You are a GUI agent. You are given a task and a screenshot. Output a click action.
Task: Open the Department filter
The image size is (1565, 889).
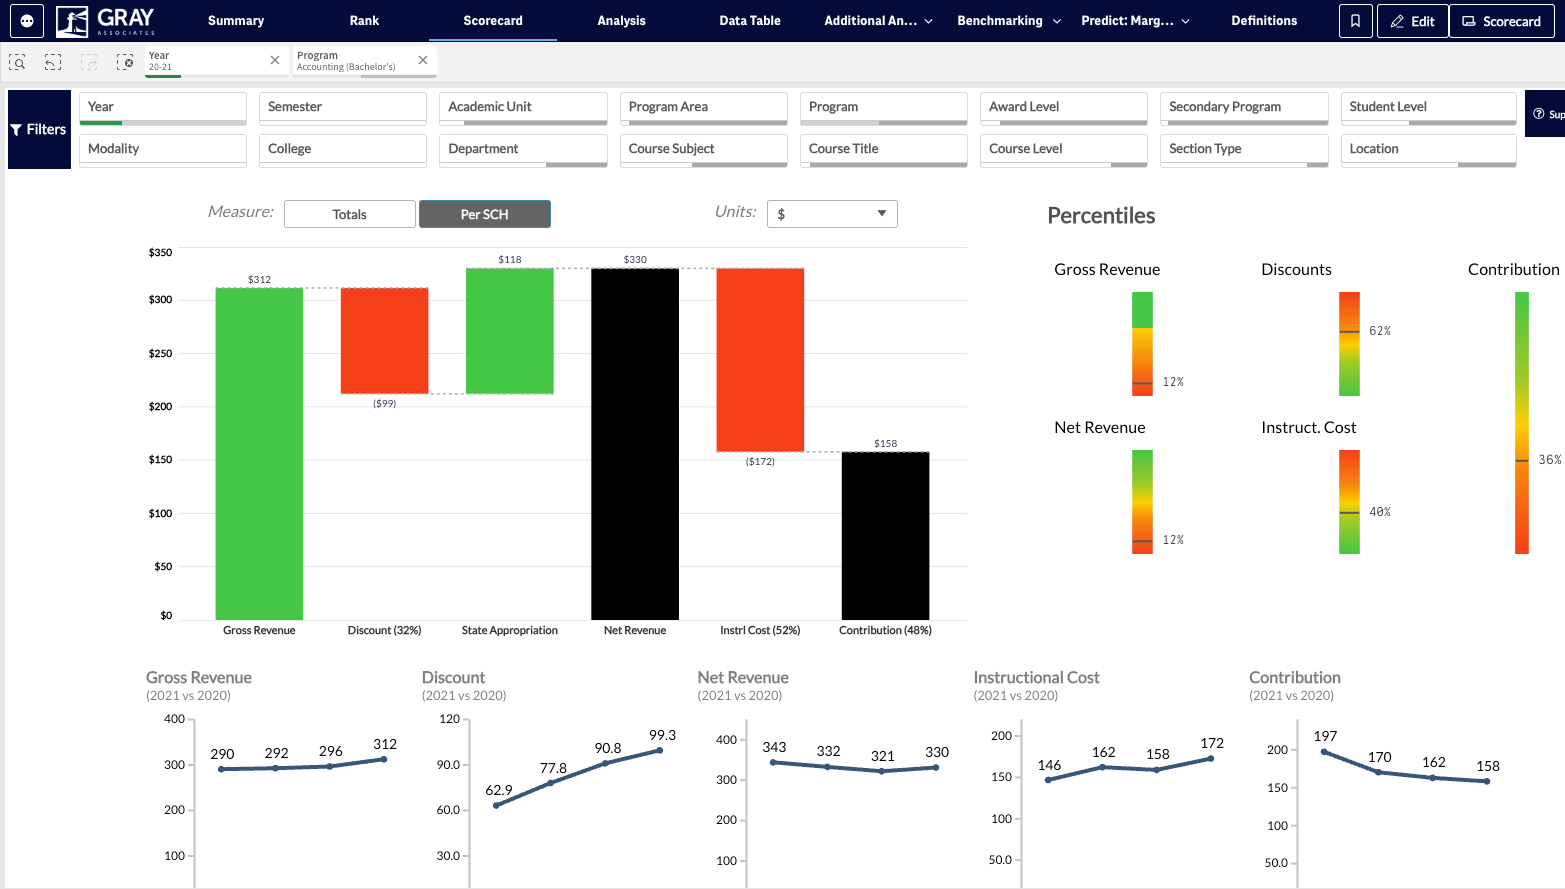coord(523,150)
